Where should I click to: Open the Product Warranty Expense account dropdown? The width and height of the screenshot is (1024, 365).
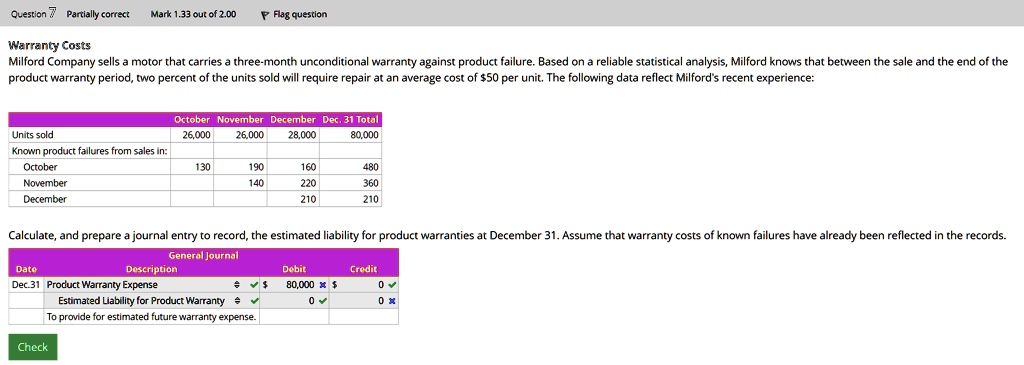(x=146, y=285)
